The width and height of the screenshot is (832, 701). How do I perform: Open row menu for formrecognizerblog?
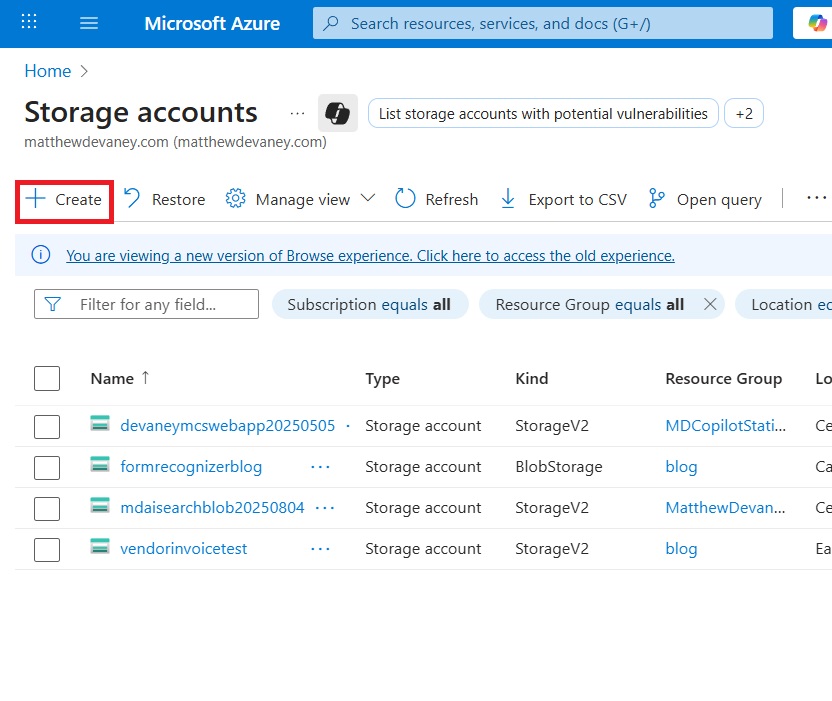tap(320, 467)
